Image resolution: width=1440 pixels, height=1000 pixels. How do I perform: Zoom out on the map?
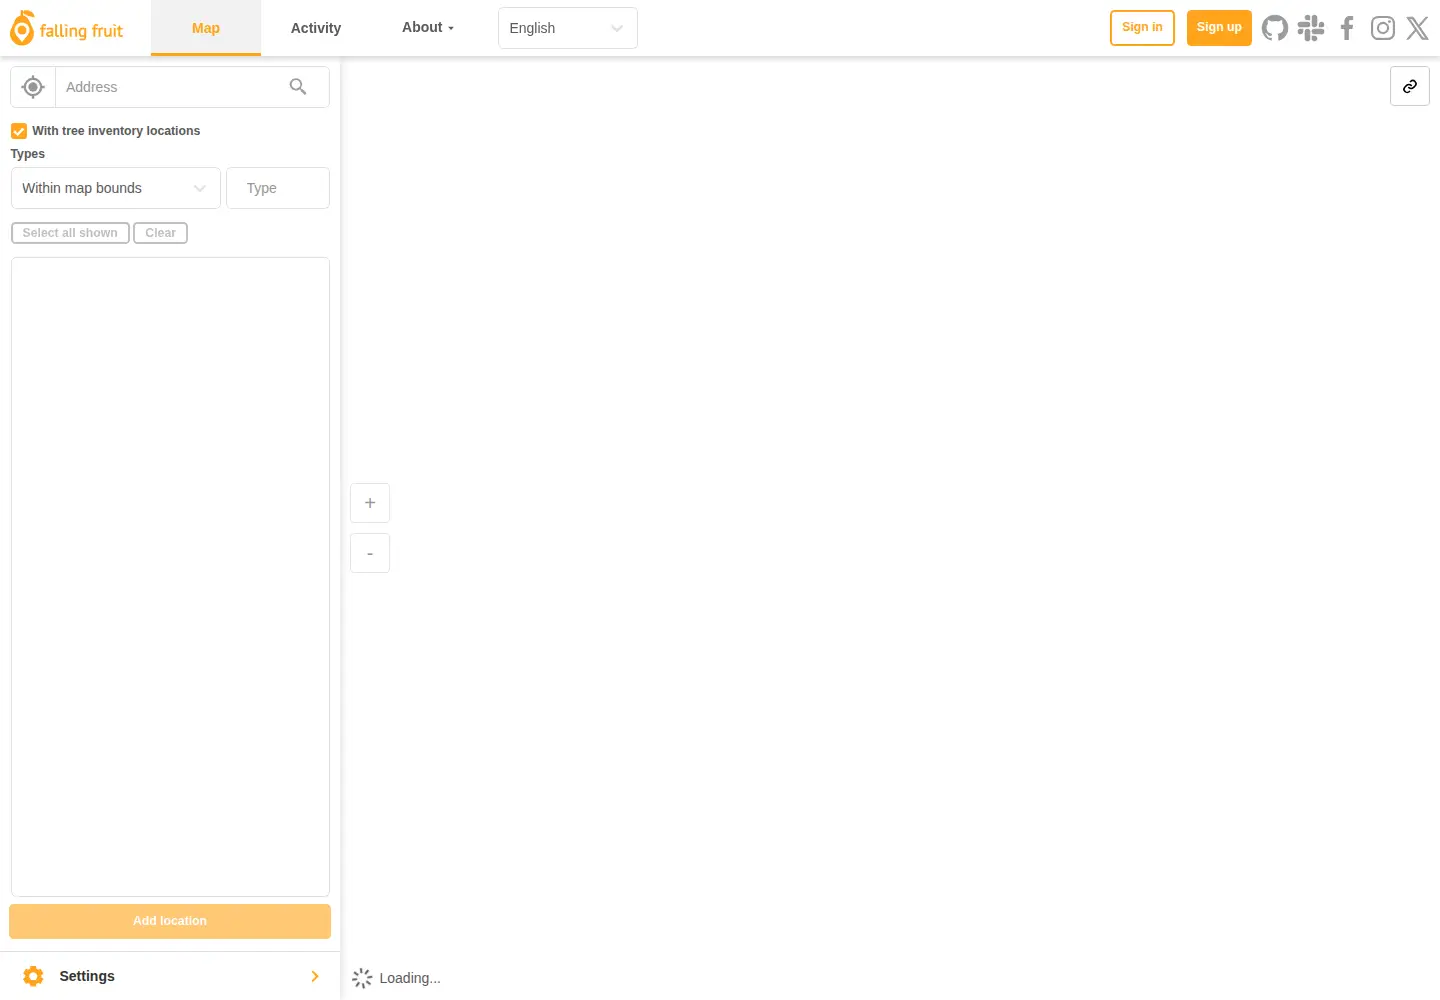tap(370, 553)
